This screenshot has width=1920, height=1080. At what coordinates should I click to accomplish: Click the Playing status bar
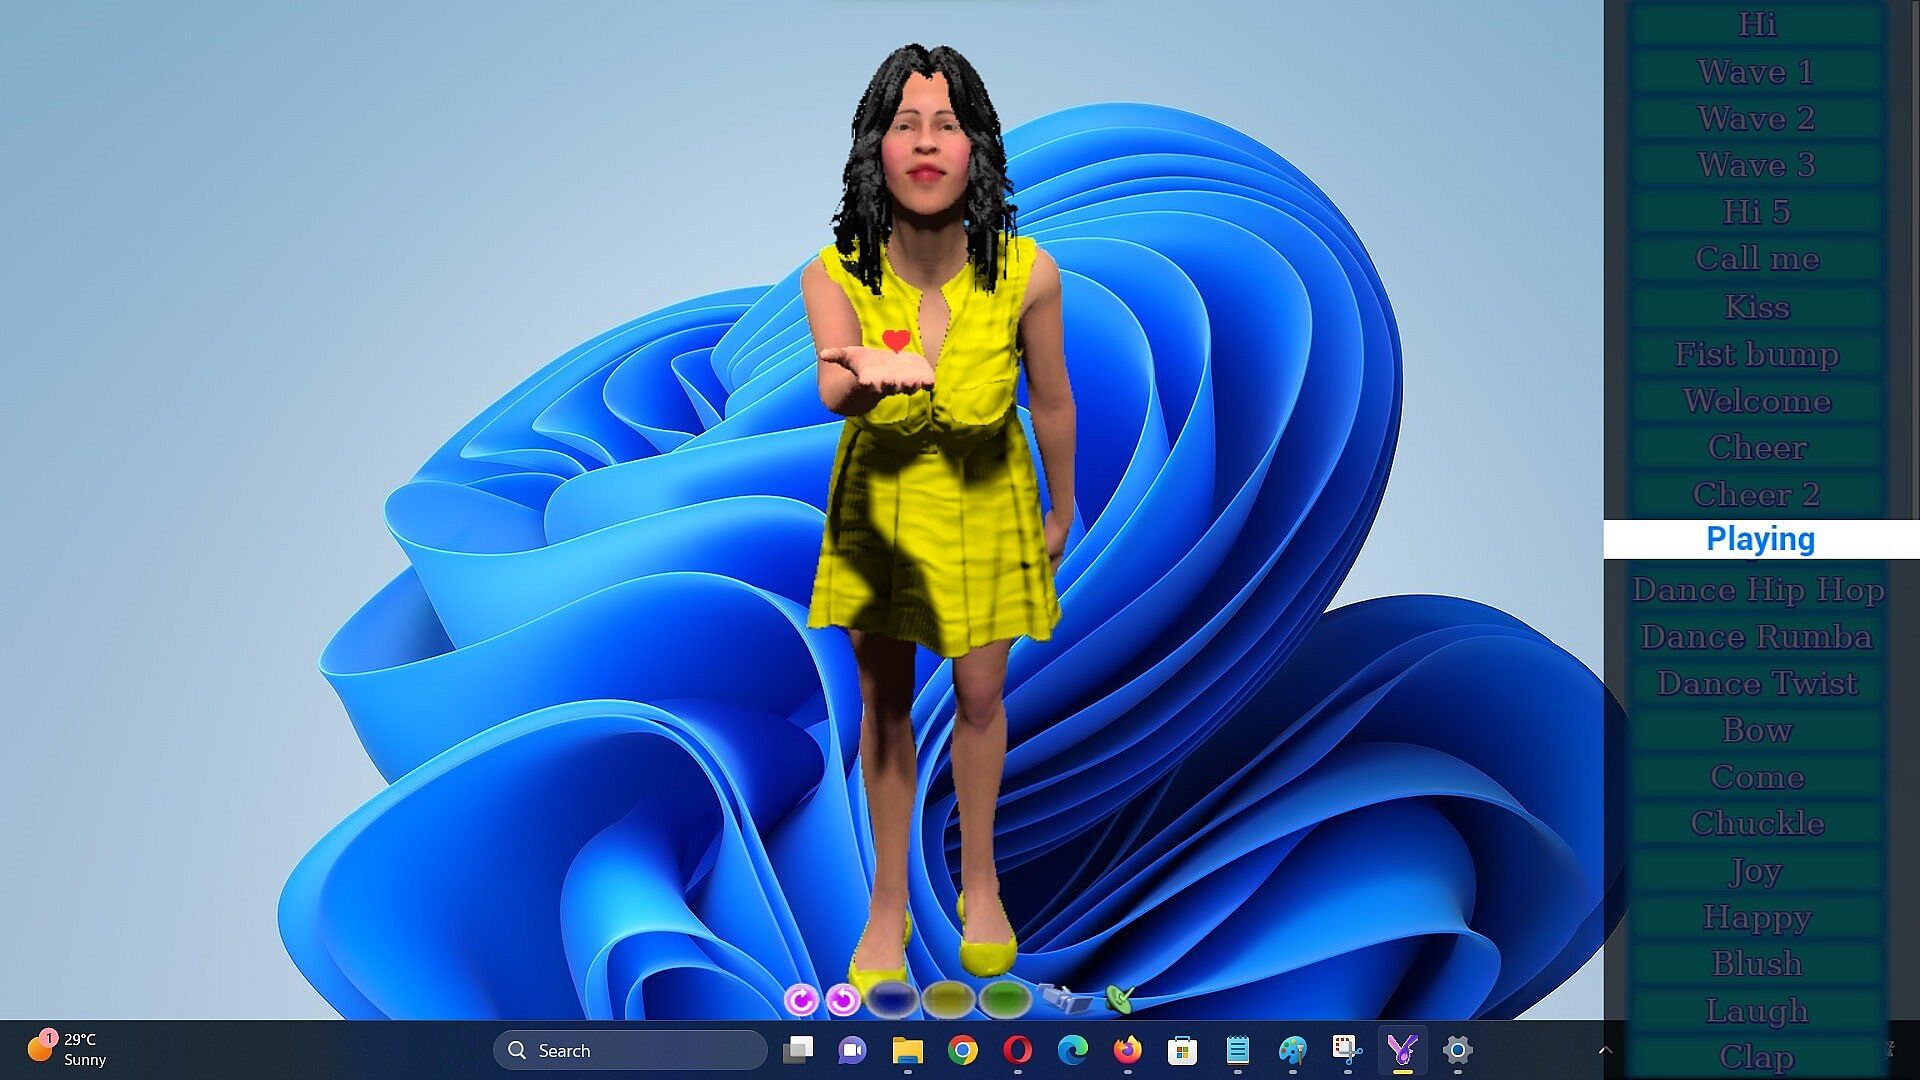[x=1760, y=539]
